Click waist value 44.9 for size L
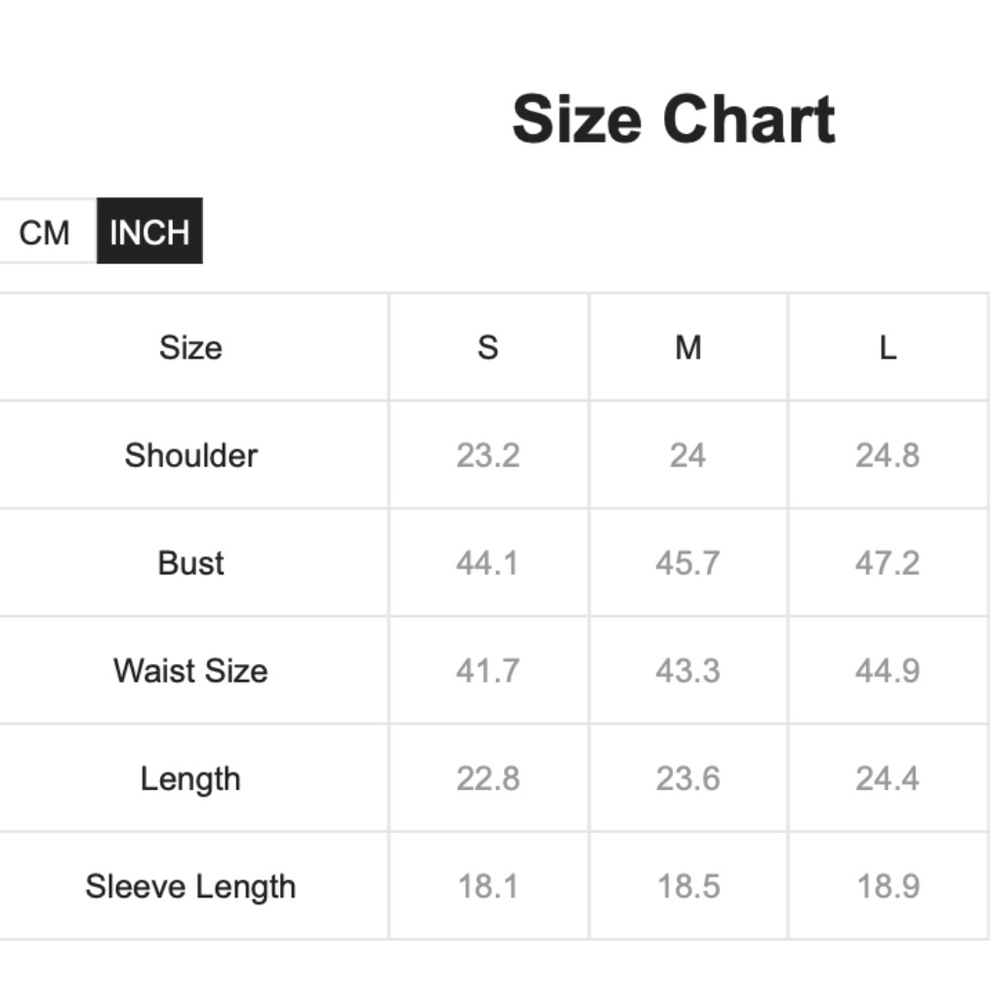The height and width of the screenshot is (1000, 1000). point(887,670)
